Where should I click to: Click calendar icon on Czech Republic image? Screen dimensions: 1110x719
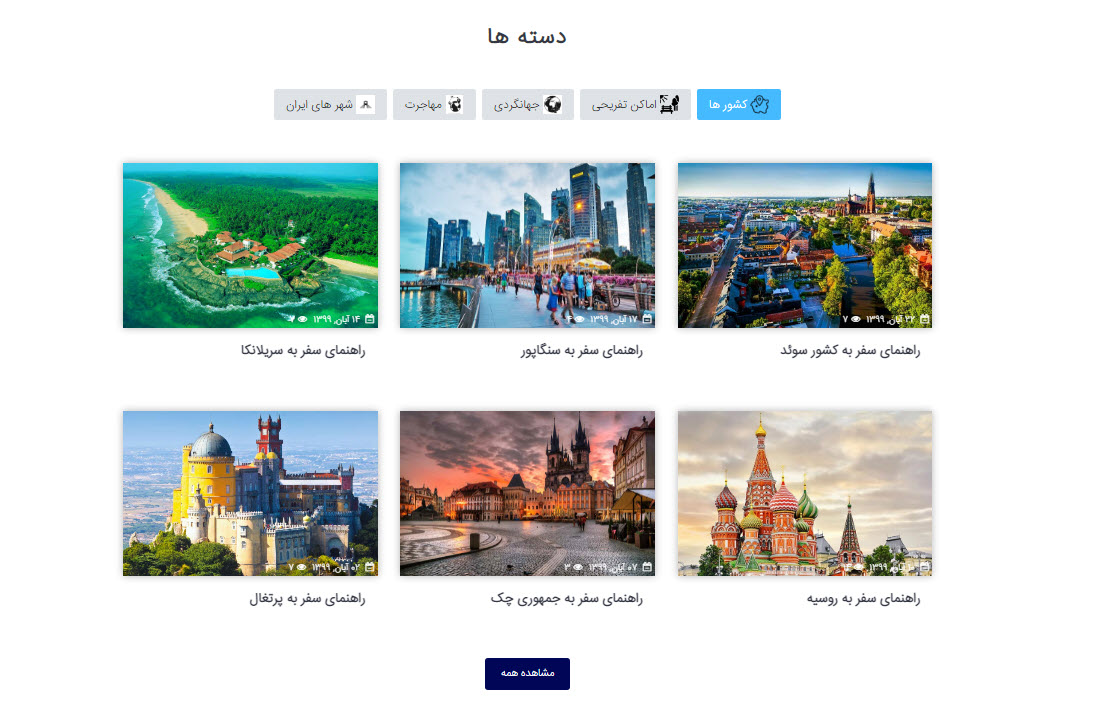[647, 567]
